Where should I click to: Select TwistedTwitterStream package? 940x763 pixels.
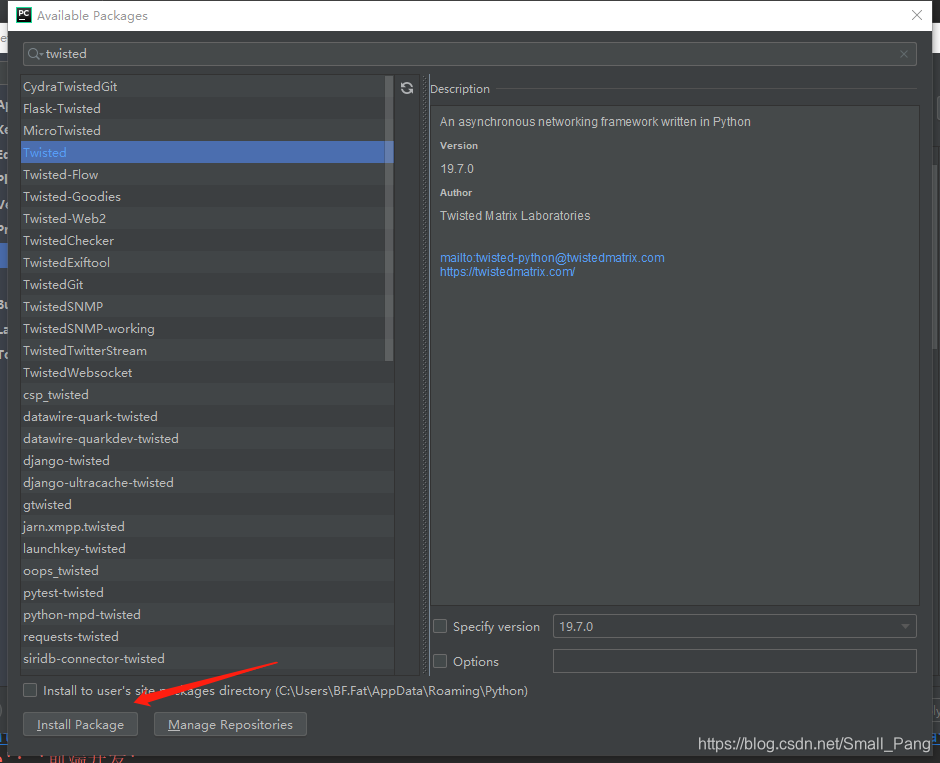point(207,351)
